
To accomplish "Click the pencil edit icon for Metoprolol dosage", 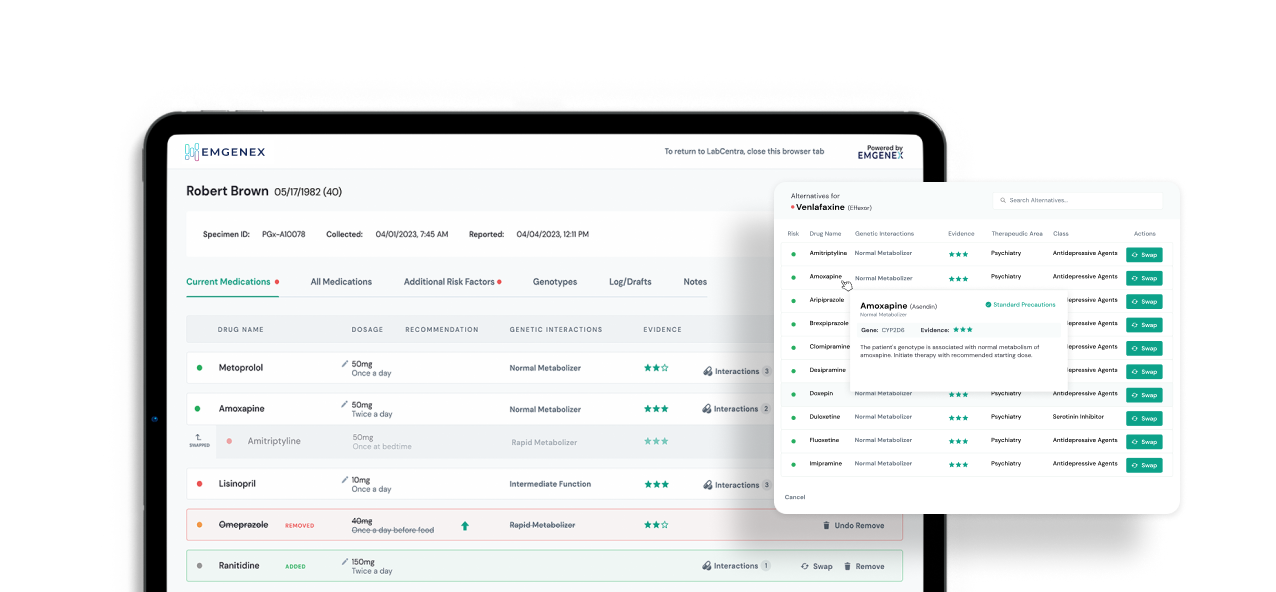I will 345,364.
